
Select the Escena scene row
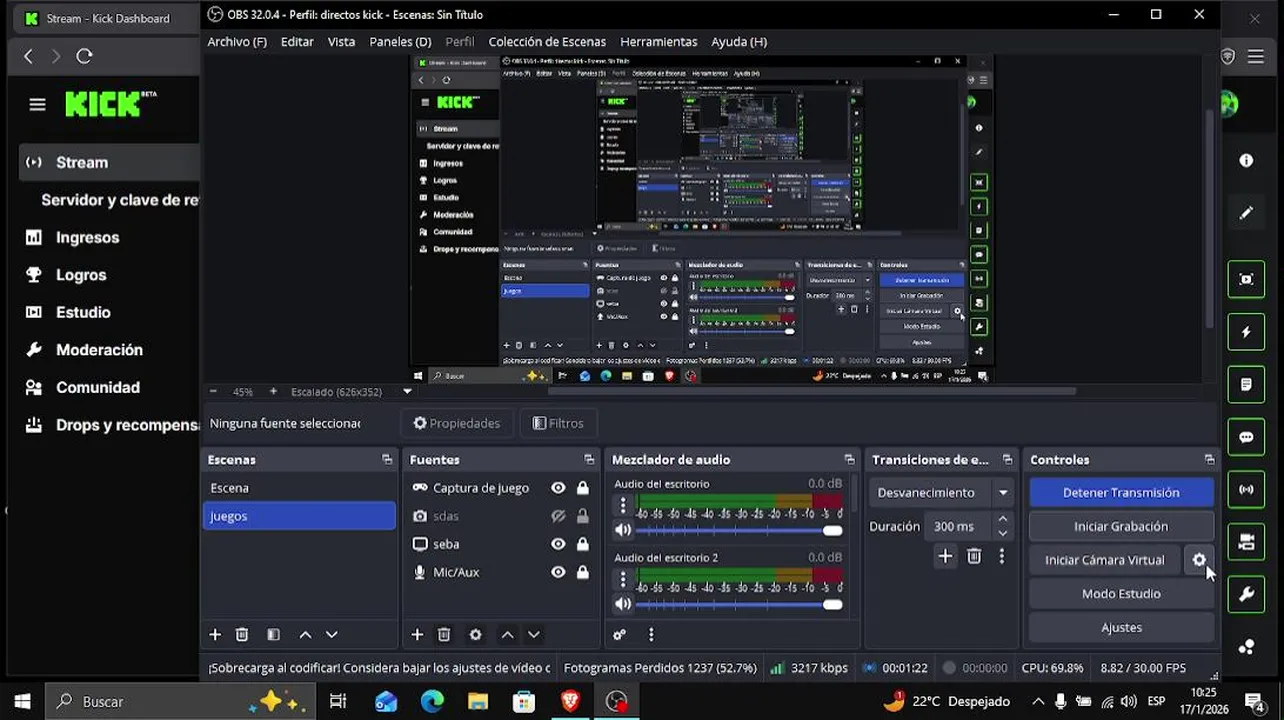point(299,488)
